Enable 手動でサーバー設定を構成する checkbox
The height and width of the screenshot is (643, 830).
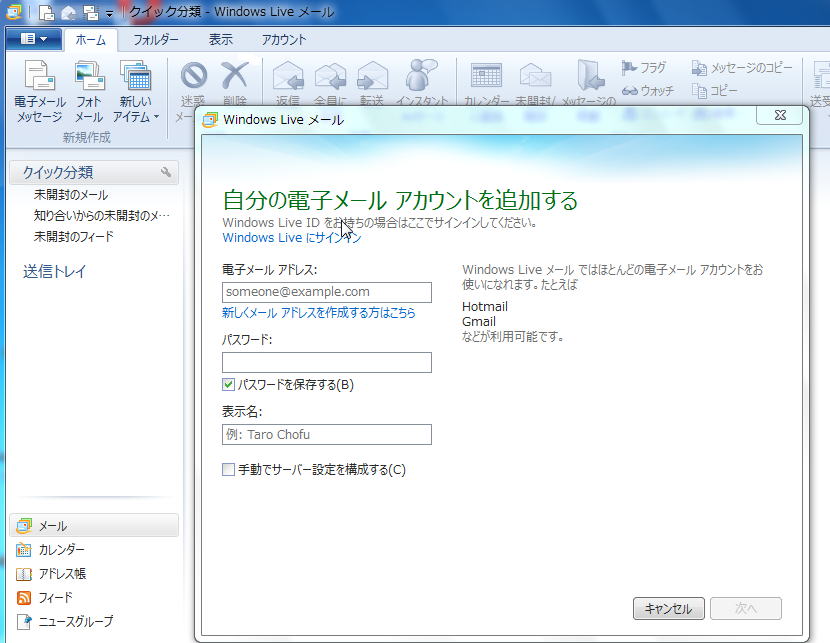pos(228,469)
